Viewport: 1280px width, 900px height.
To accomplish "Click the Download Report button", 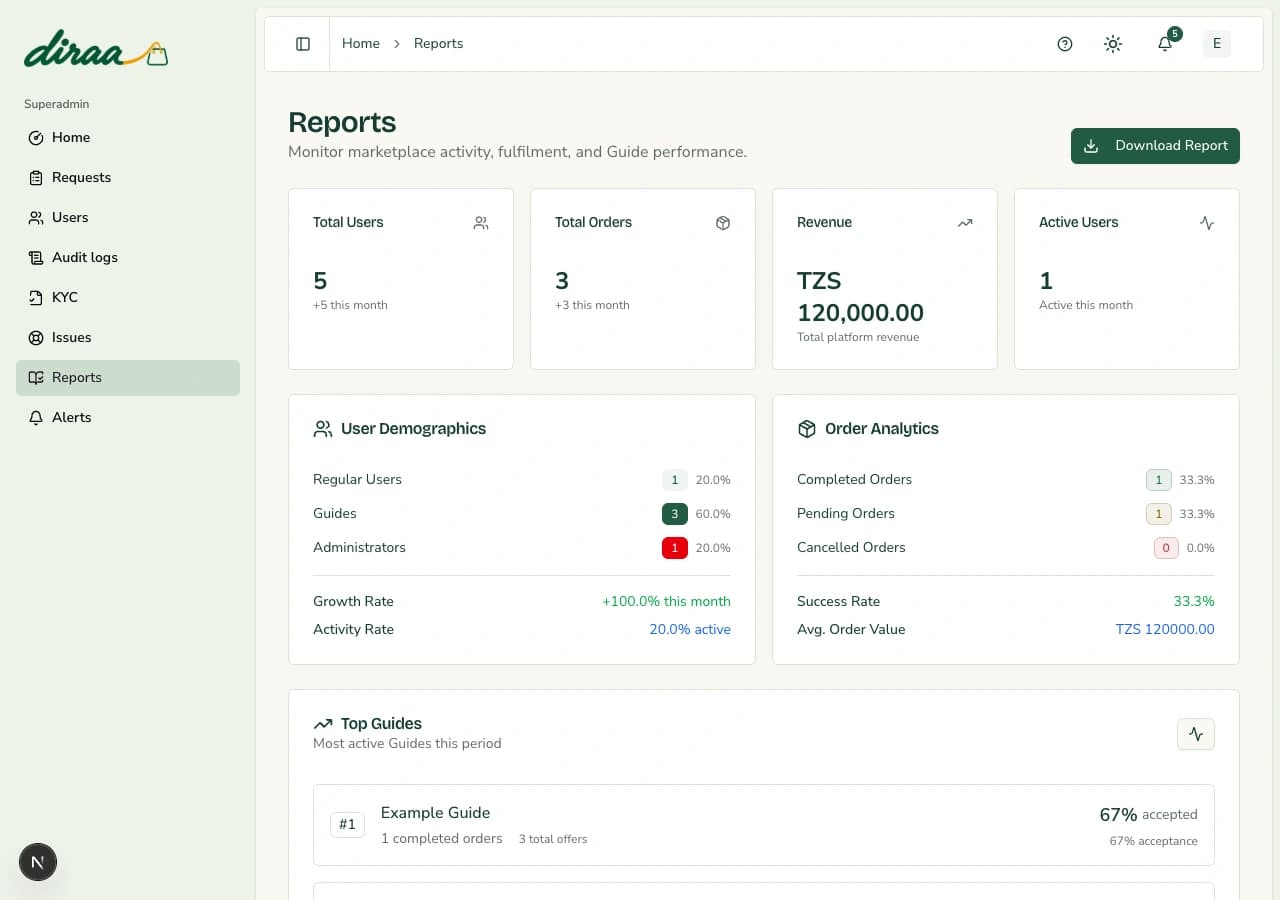I will coord(1155,146).
